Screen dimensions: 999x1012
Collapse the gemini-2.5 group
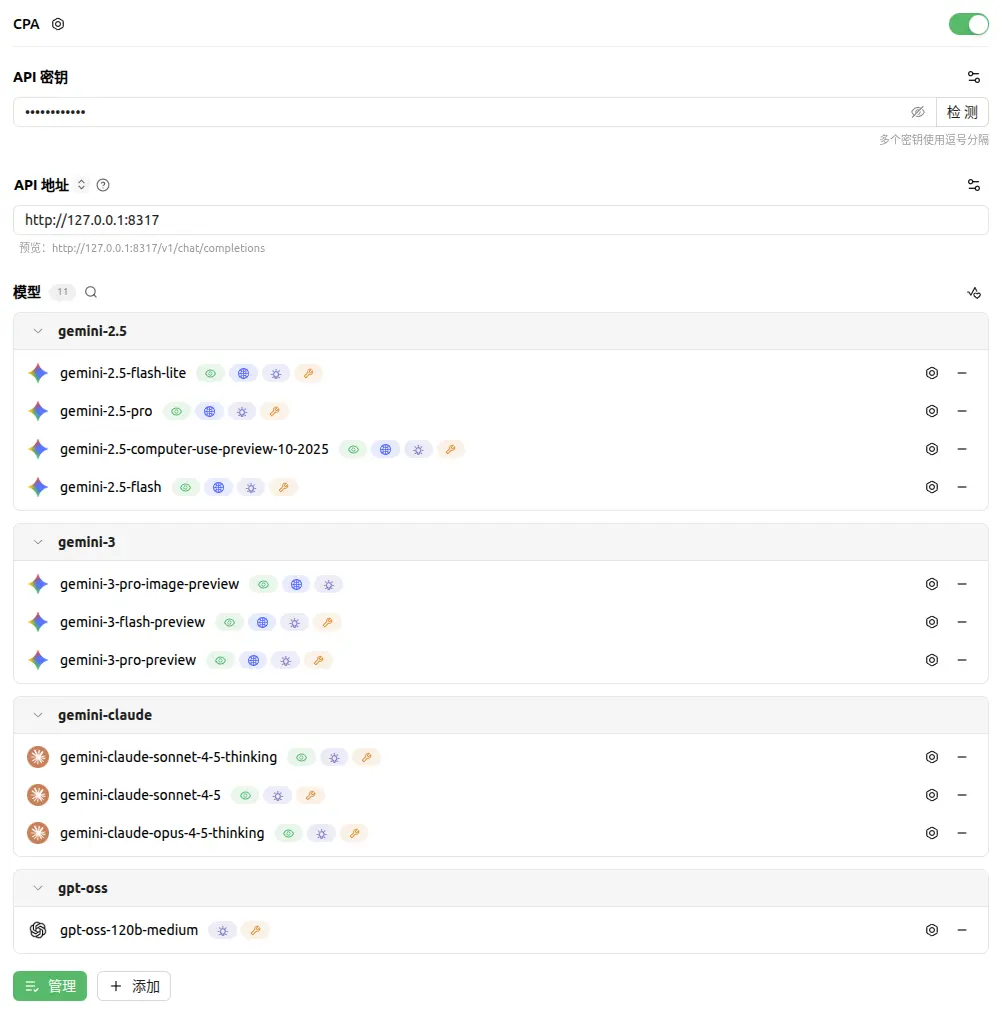click(x=38, y=331)
